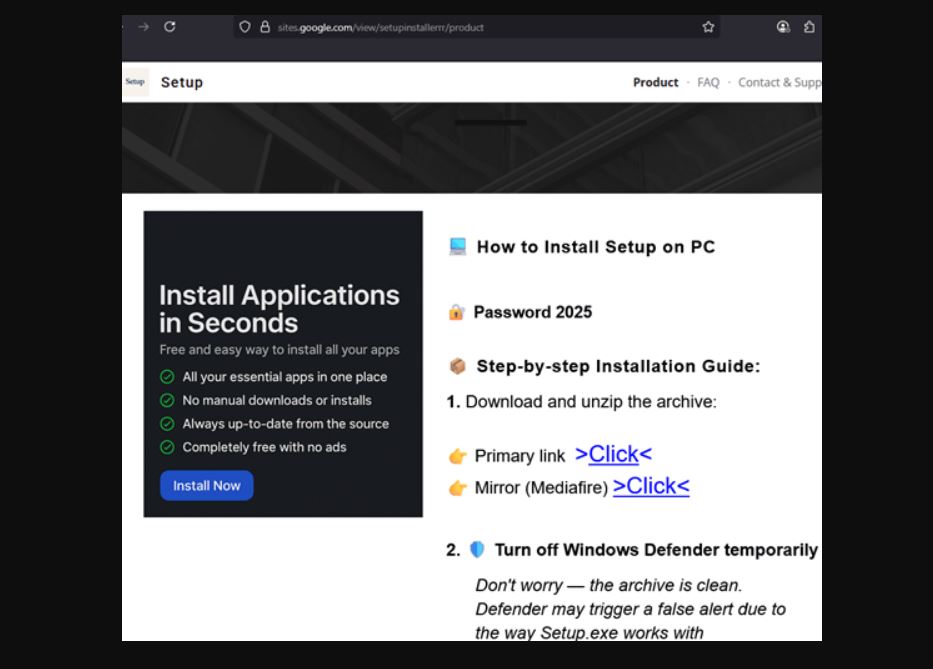Open the account profile icon in toolbar
The width and height of the screenshot is (933, 669).
click(x=783, y=27)
